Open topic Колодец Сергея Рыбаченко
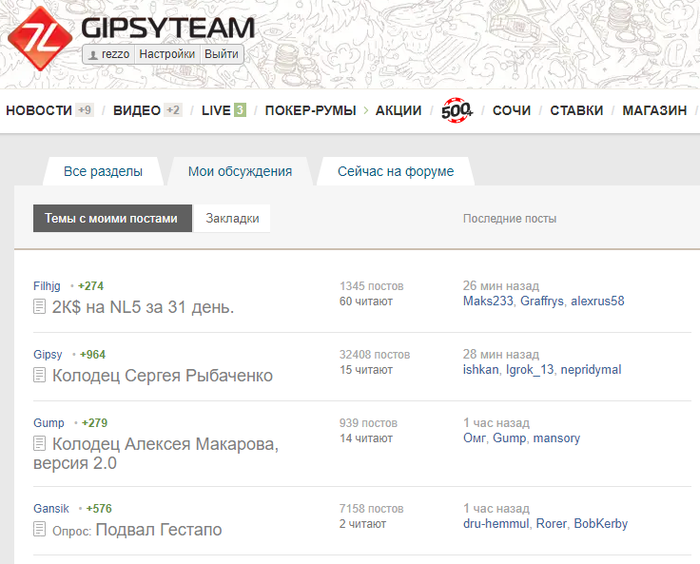 [162, 376]
